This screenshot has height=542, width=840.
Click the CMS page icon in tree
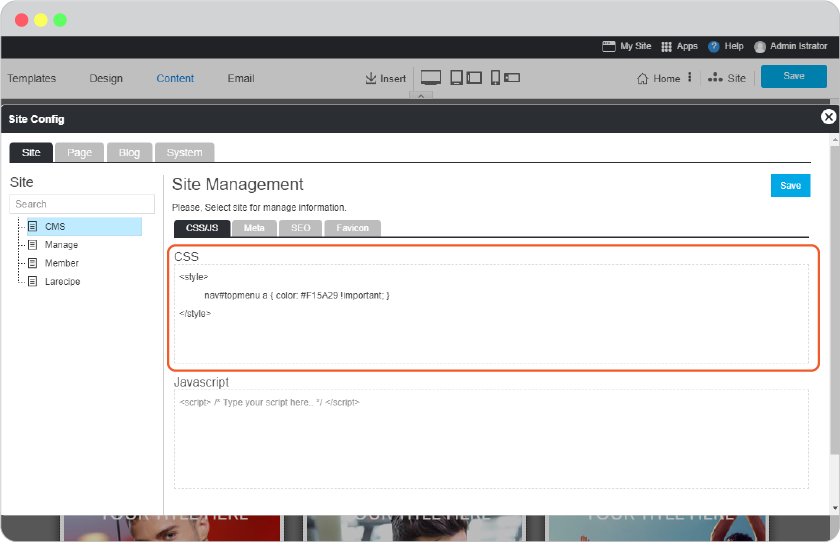pos(33,227)
